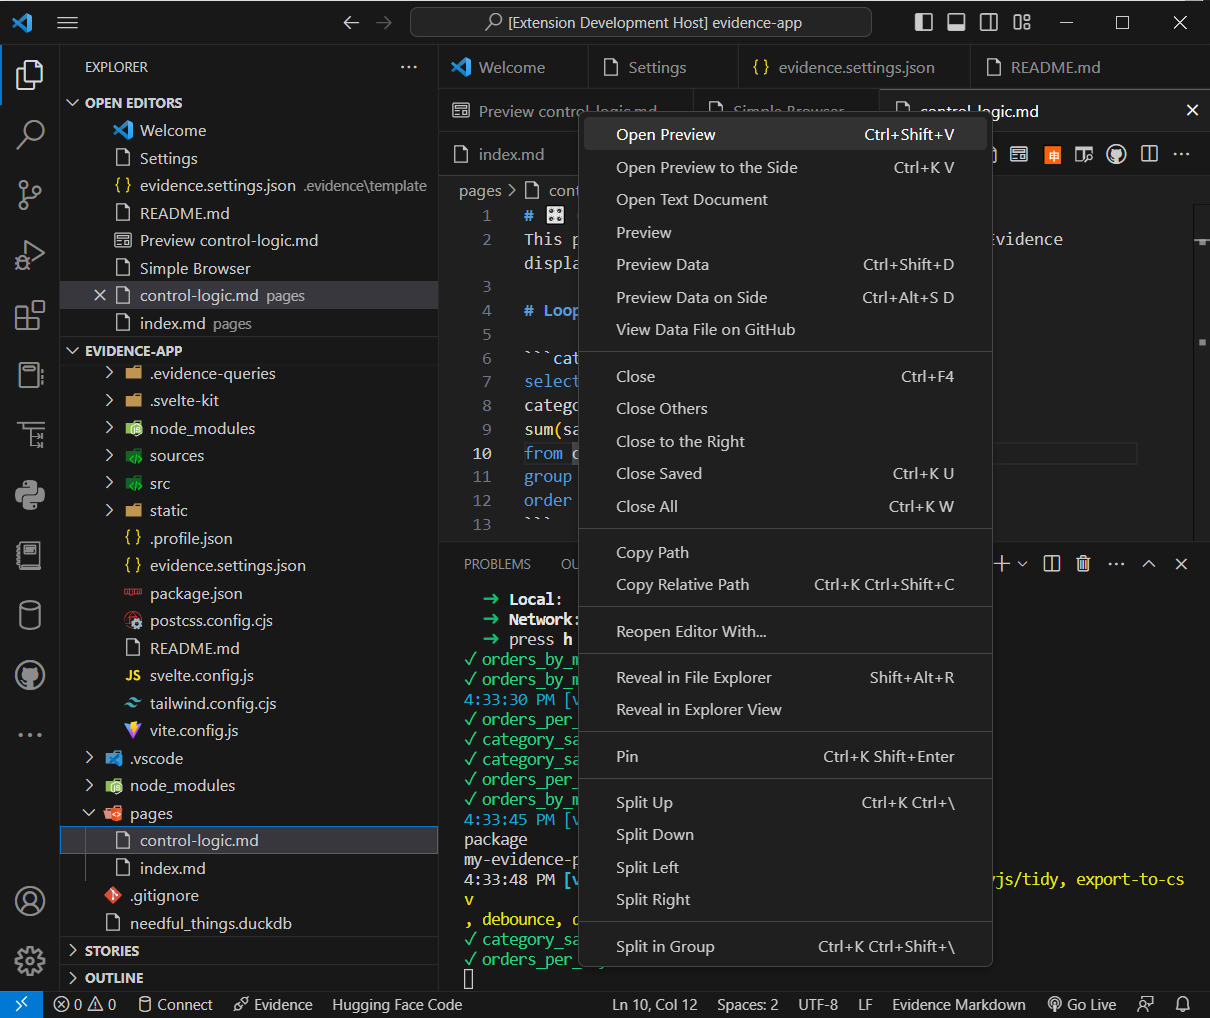Toggle the panel layout in the title bar

click(955, 21)
